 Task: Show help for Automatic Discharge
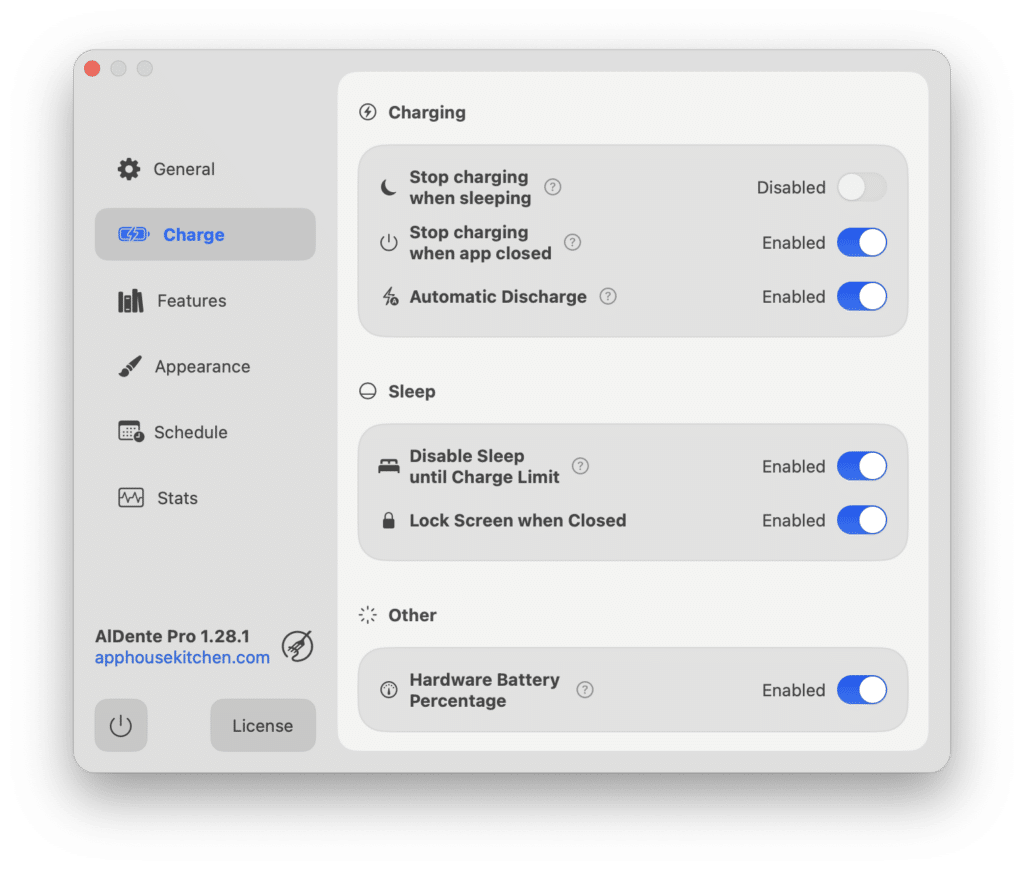[608, 296]
